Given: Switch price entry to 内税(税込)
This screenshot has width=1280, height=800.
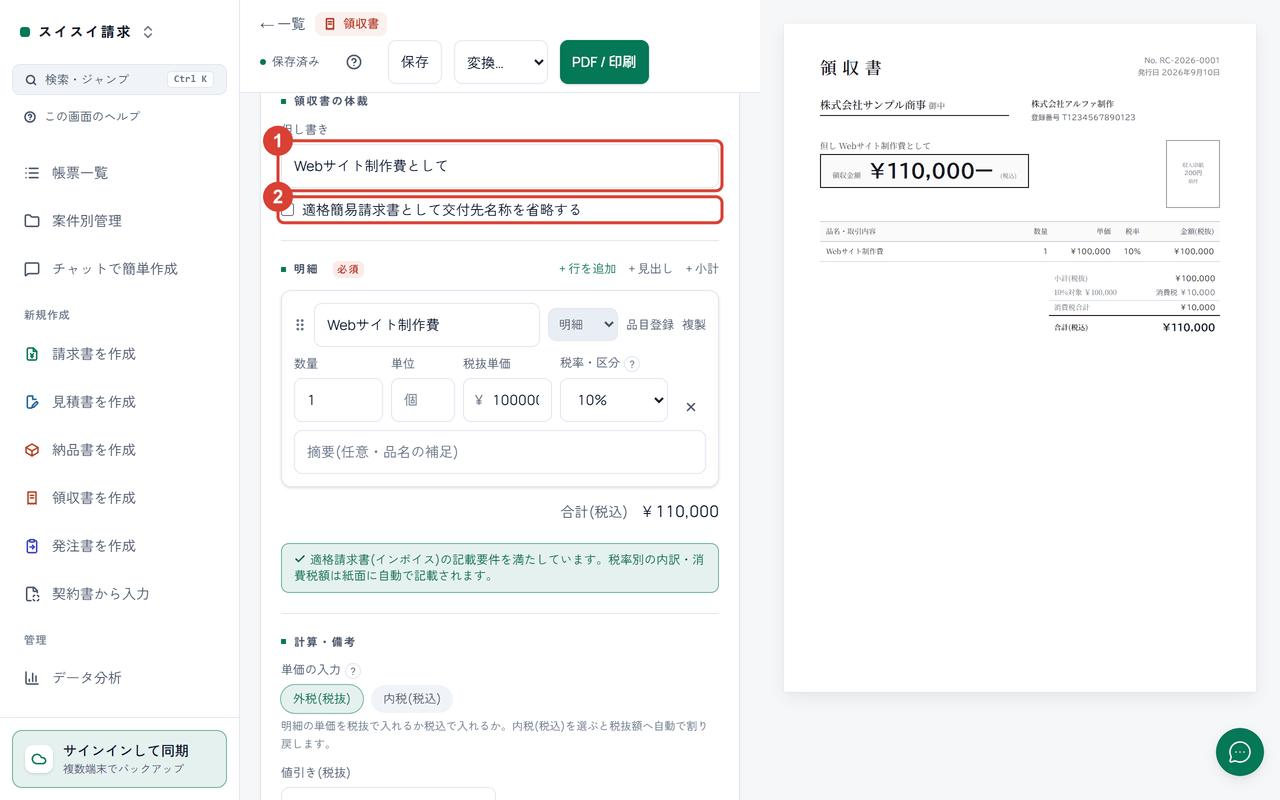Looking at the screenshot, I should pos(412,699).
